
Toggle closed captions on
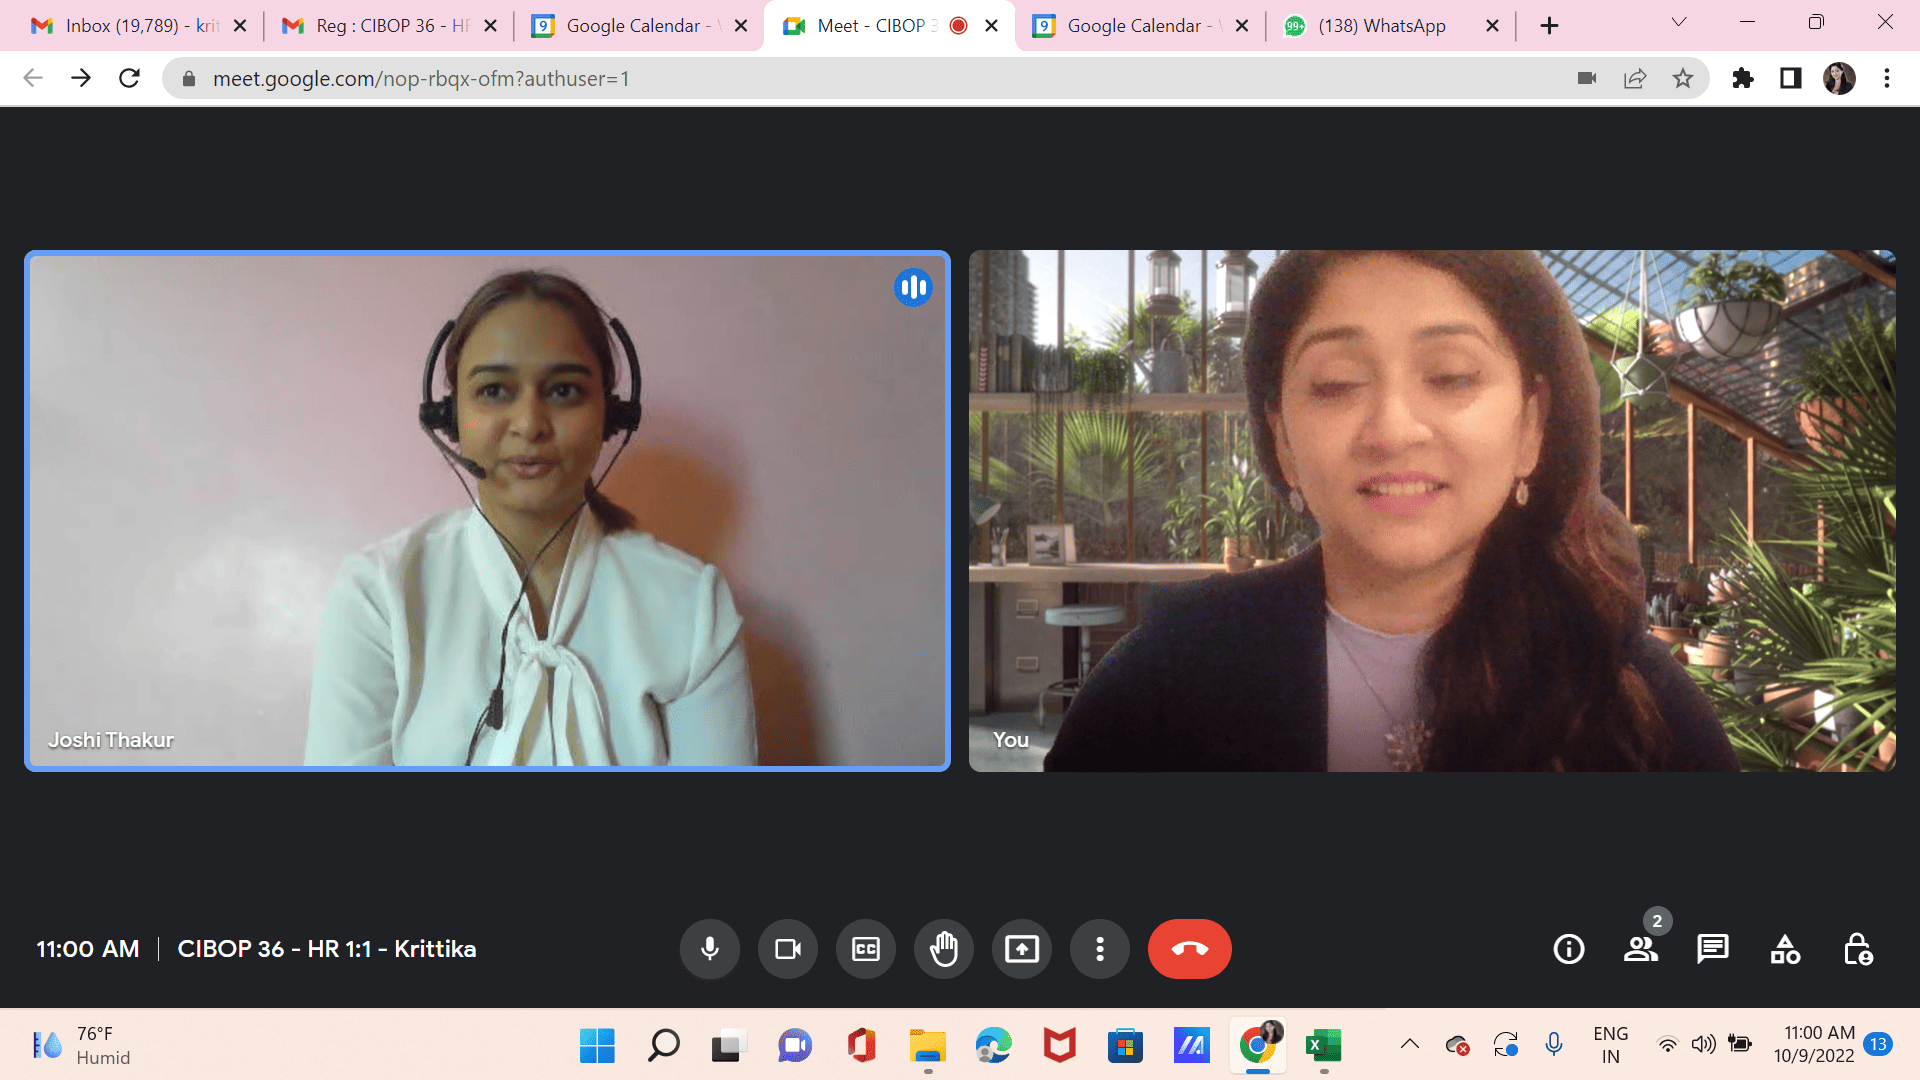coord(866,949)
